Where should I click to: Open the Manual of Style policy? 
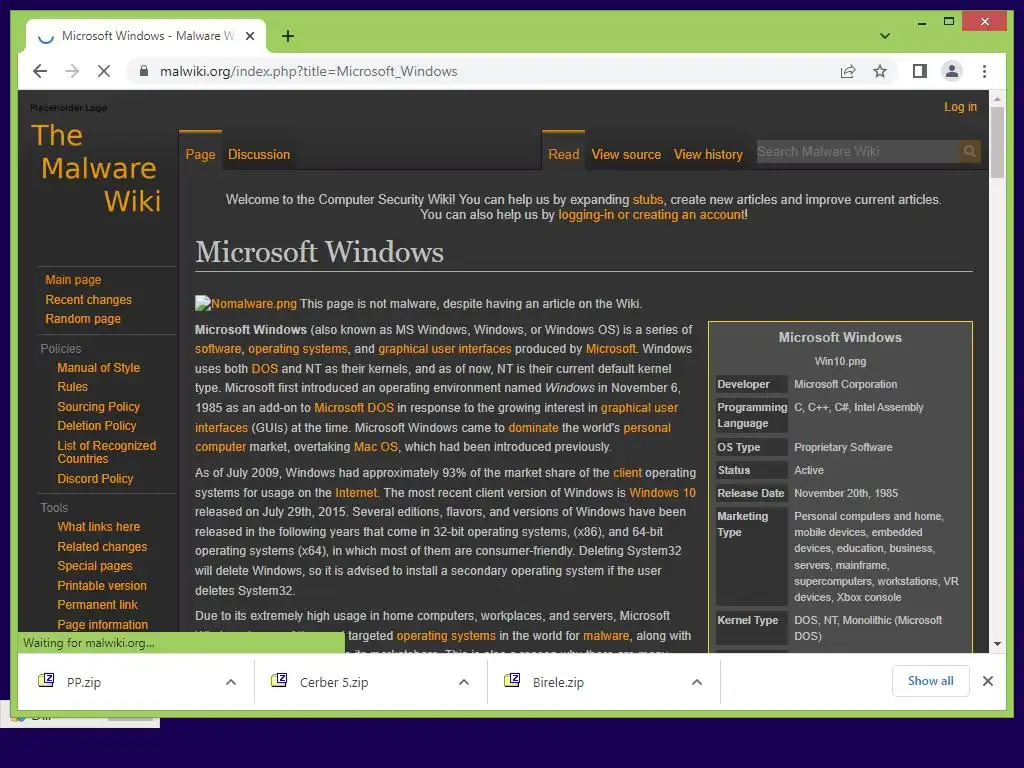(x=99, y=368)
